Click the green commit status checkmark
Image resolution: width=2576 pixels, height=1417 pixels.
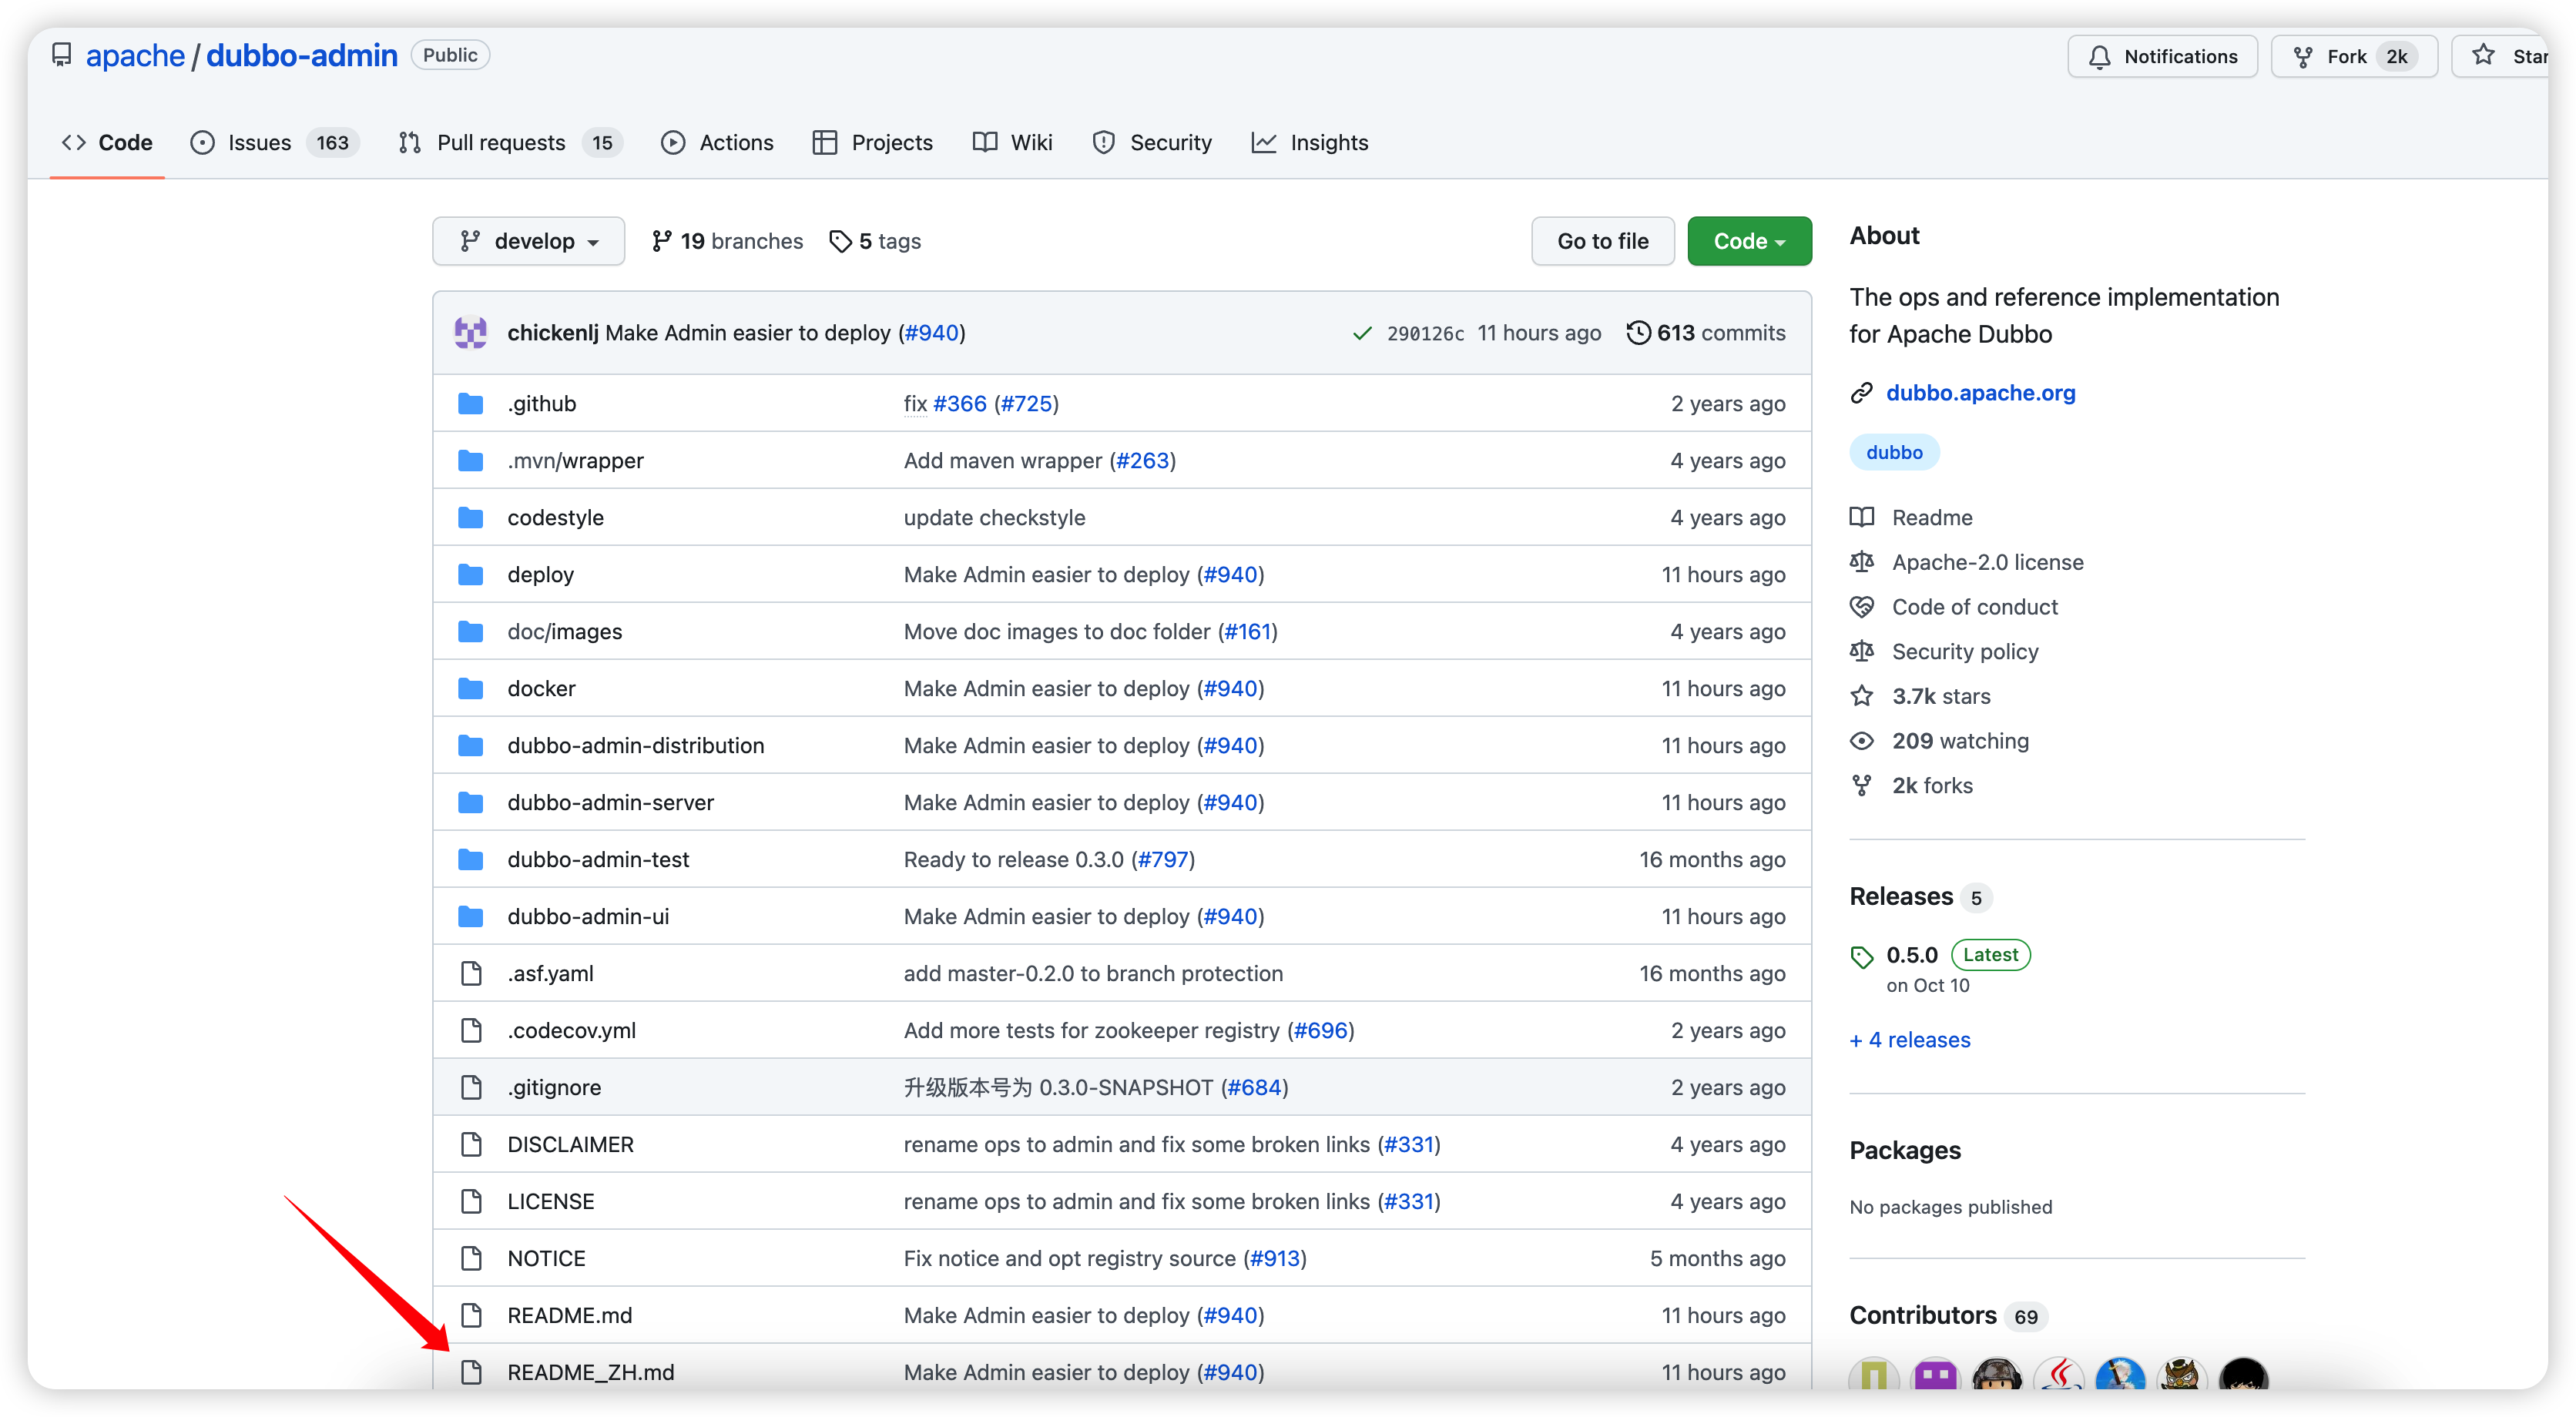[x=1361, y=333]
